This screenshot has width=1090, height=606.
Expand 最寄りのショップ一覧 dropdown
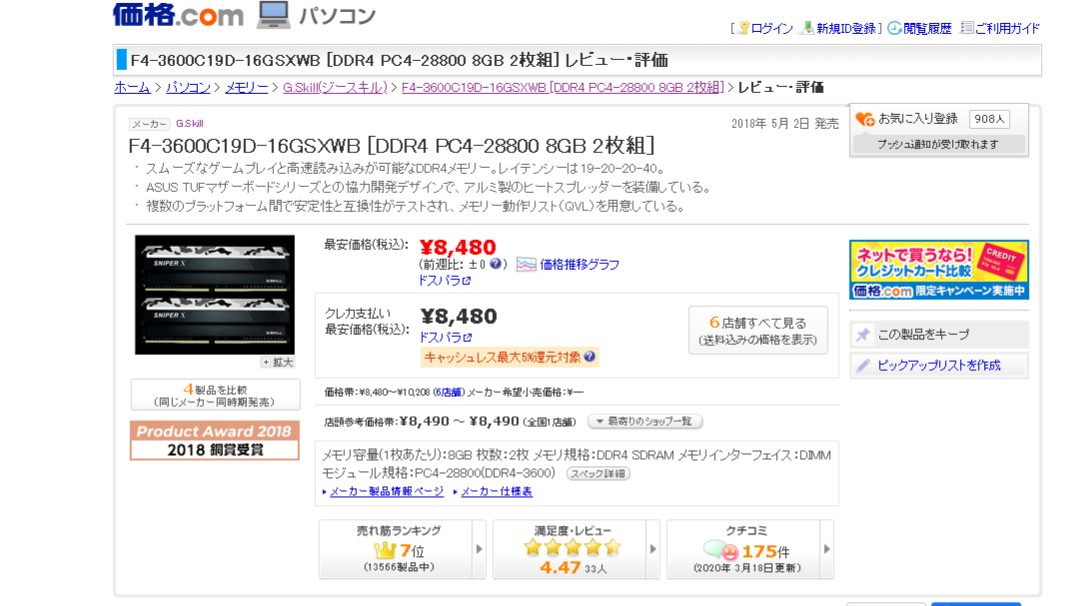pyautogui.click(x=645, y=422)
